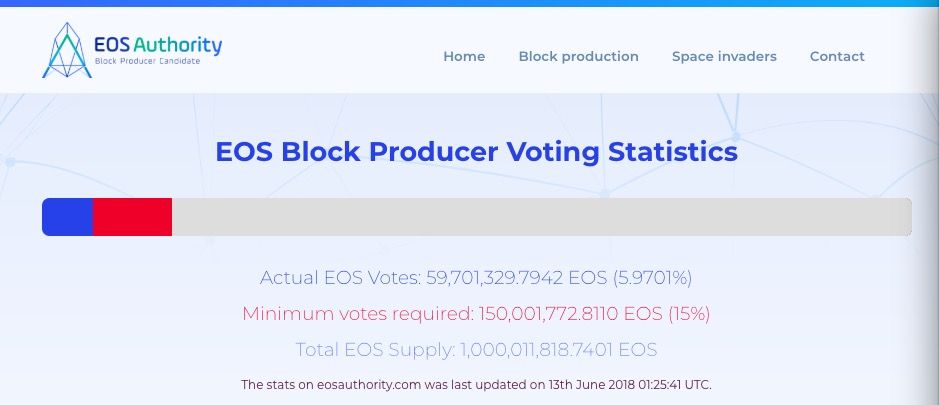Click the 15% minimum requirement percentage
Image resolution: width=939 pixels, height=405 pixels.
click(x=689, y=314)
